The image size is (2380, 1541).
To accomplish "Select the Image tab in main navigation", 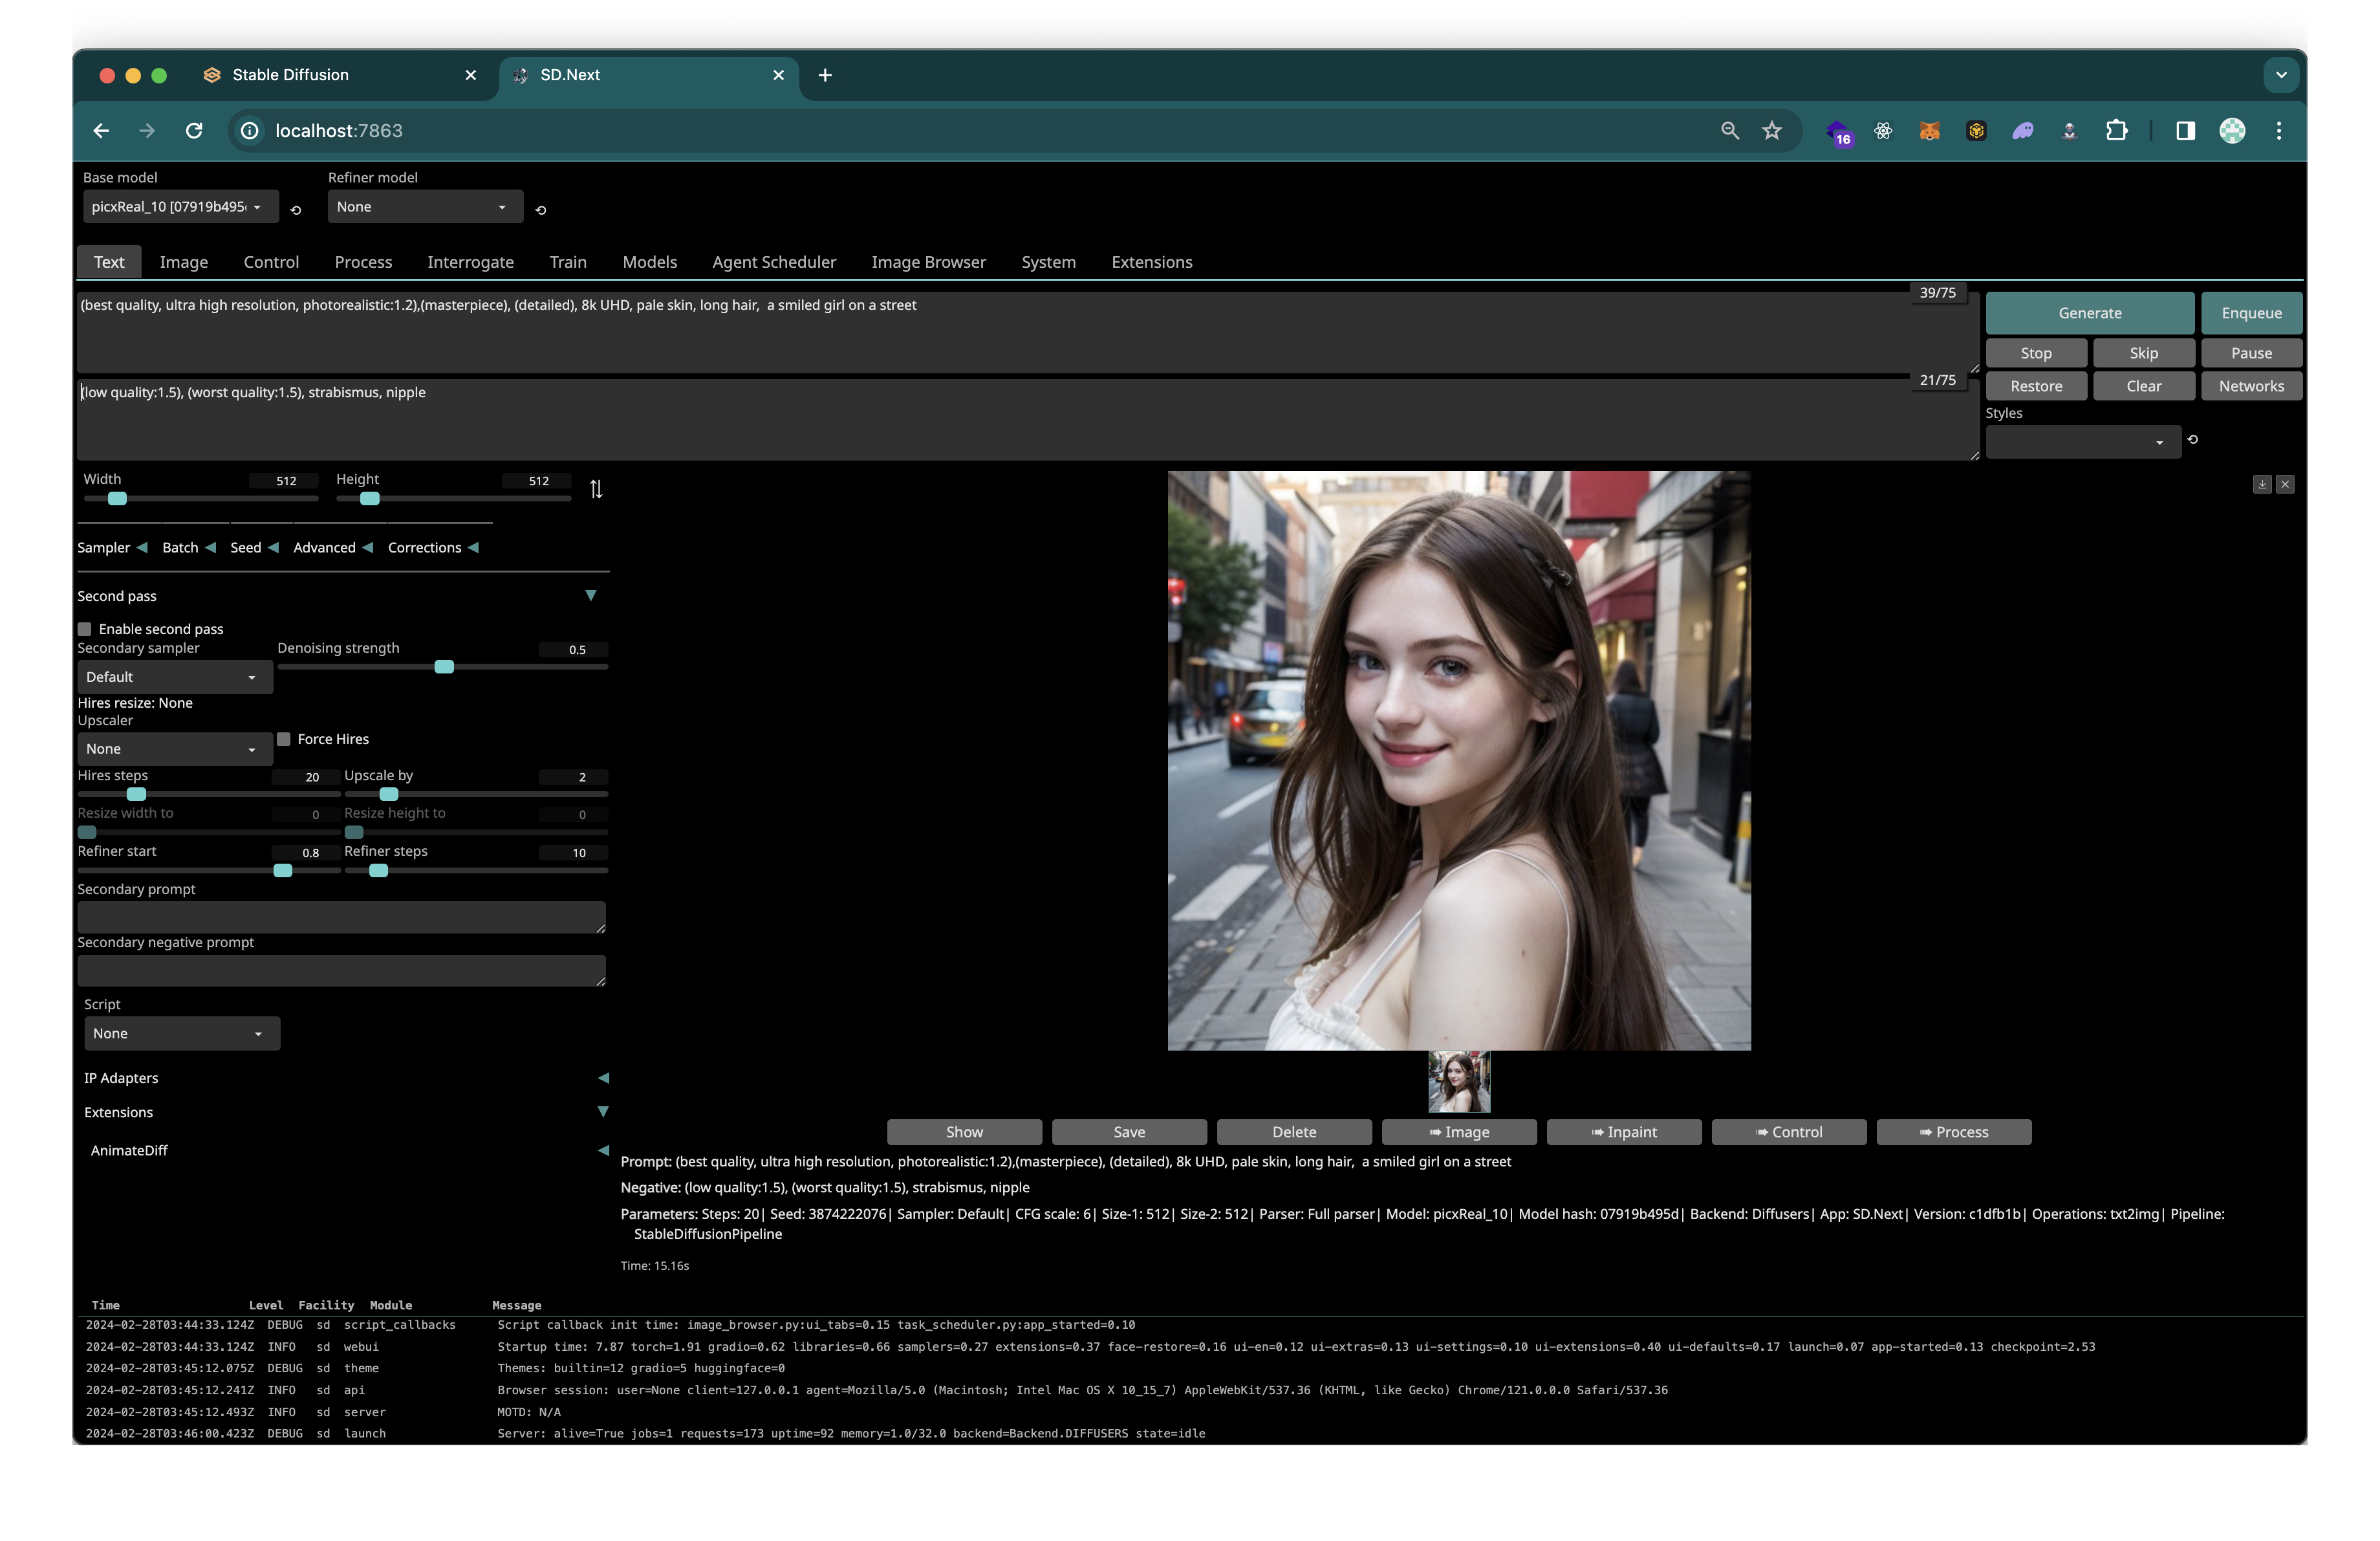I will tap(184, 262).
